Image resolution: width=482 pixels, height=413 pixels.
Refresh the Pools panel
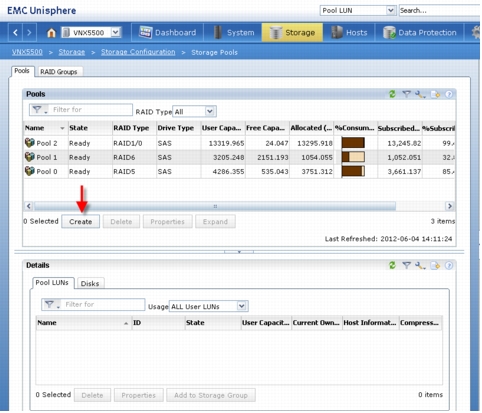[x=392, y=94]
